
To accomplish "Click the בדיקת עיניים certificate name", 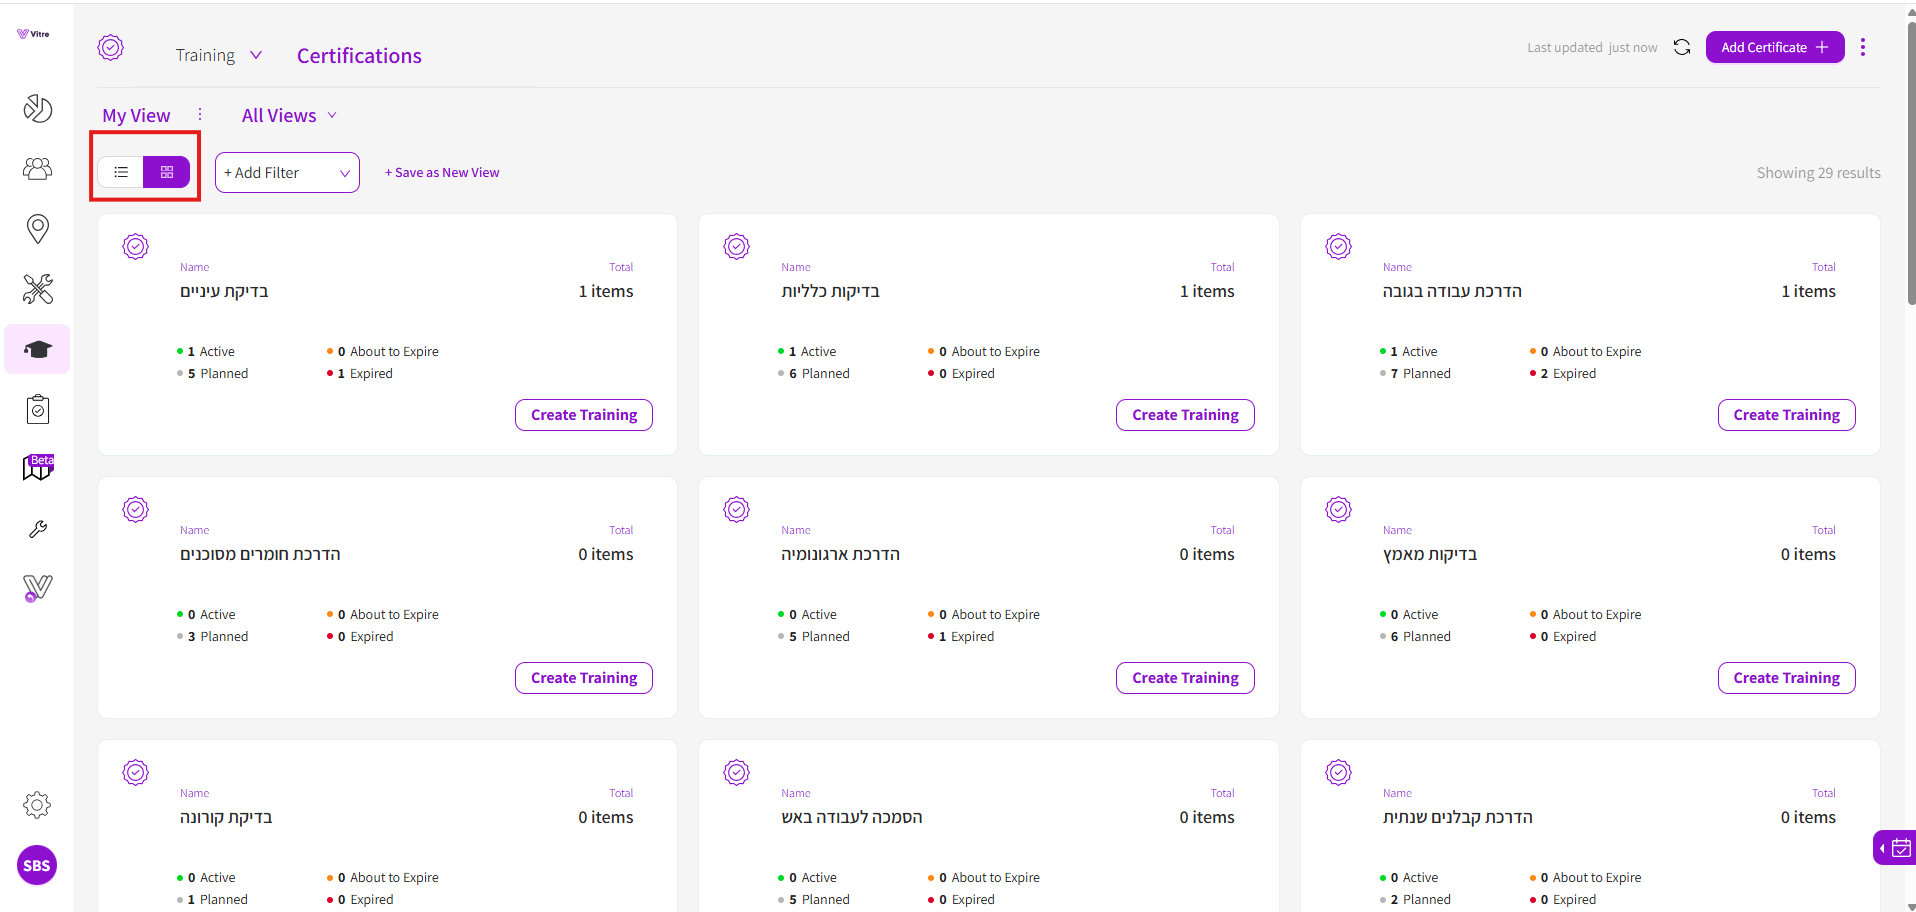I will point(224,291).
